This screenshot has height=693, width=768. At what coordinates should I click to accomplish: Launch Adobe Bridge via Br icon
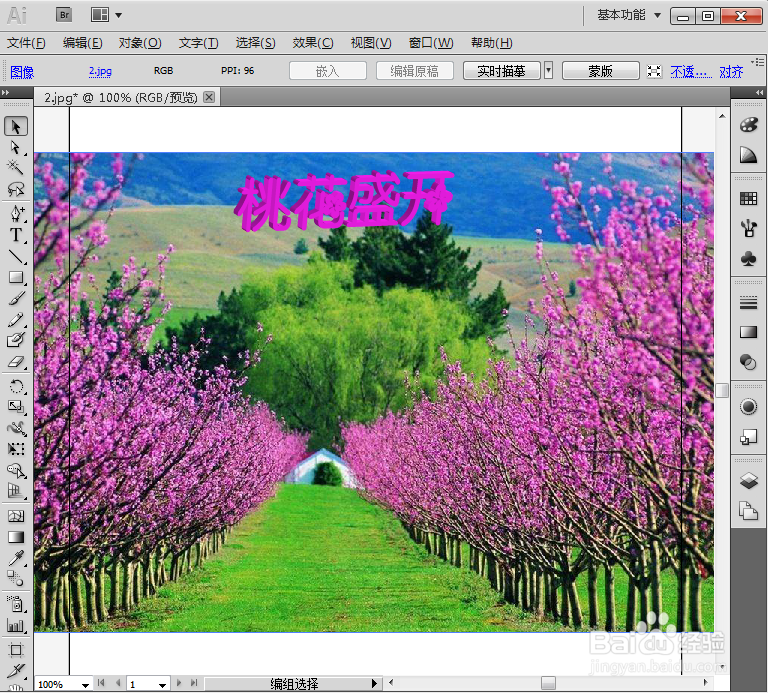[x=64, y=15]
